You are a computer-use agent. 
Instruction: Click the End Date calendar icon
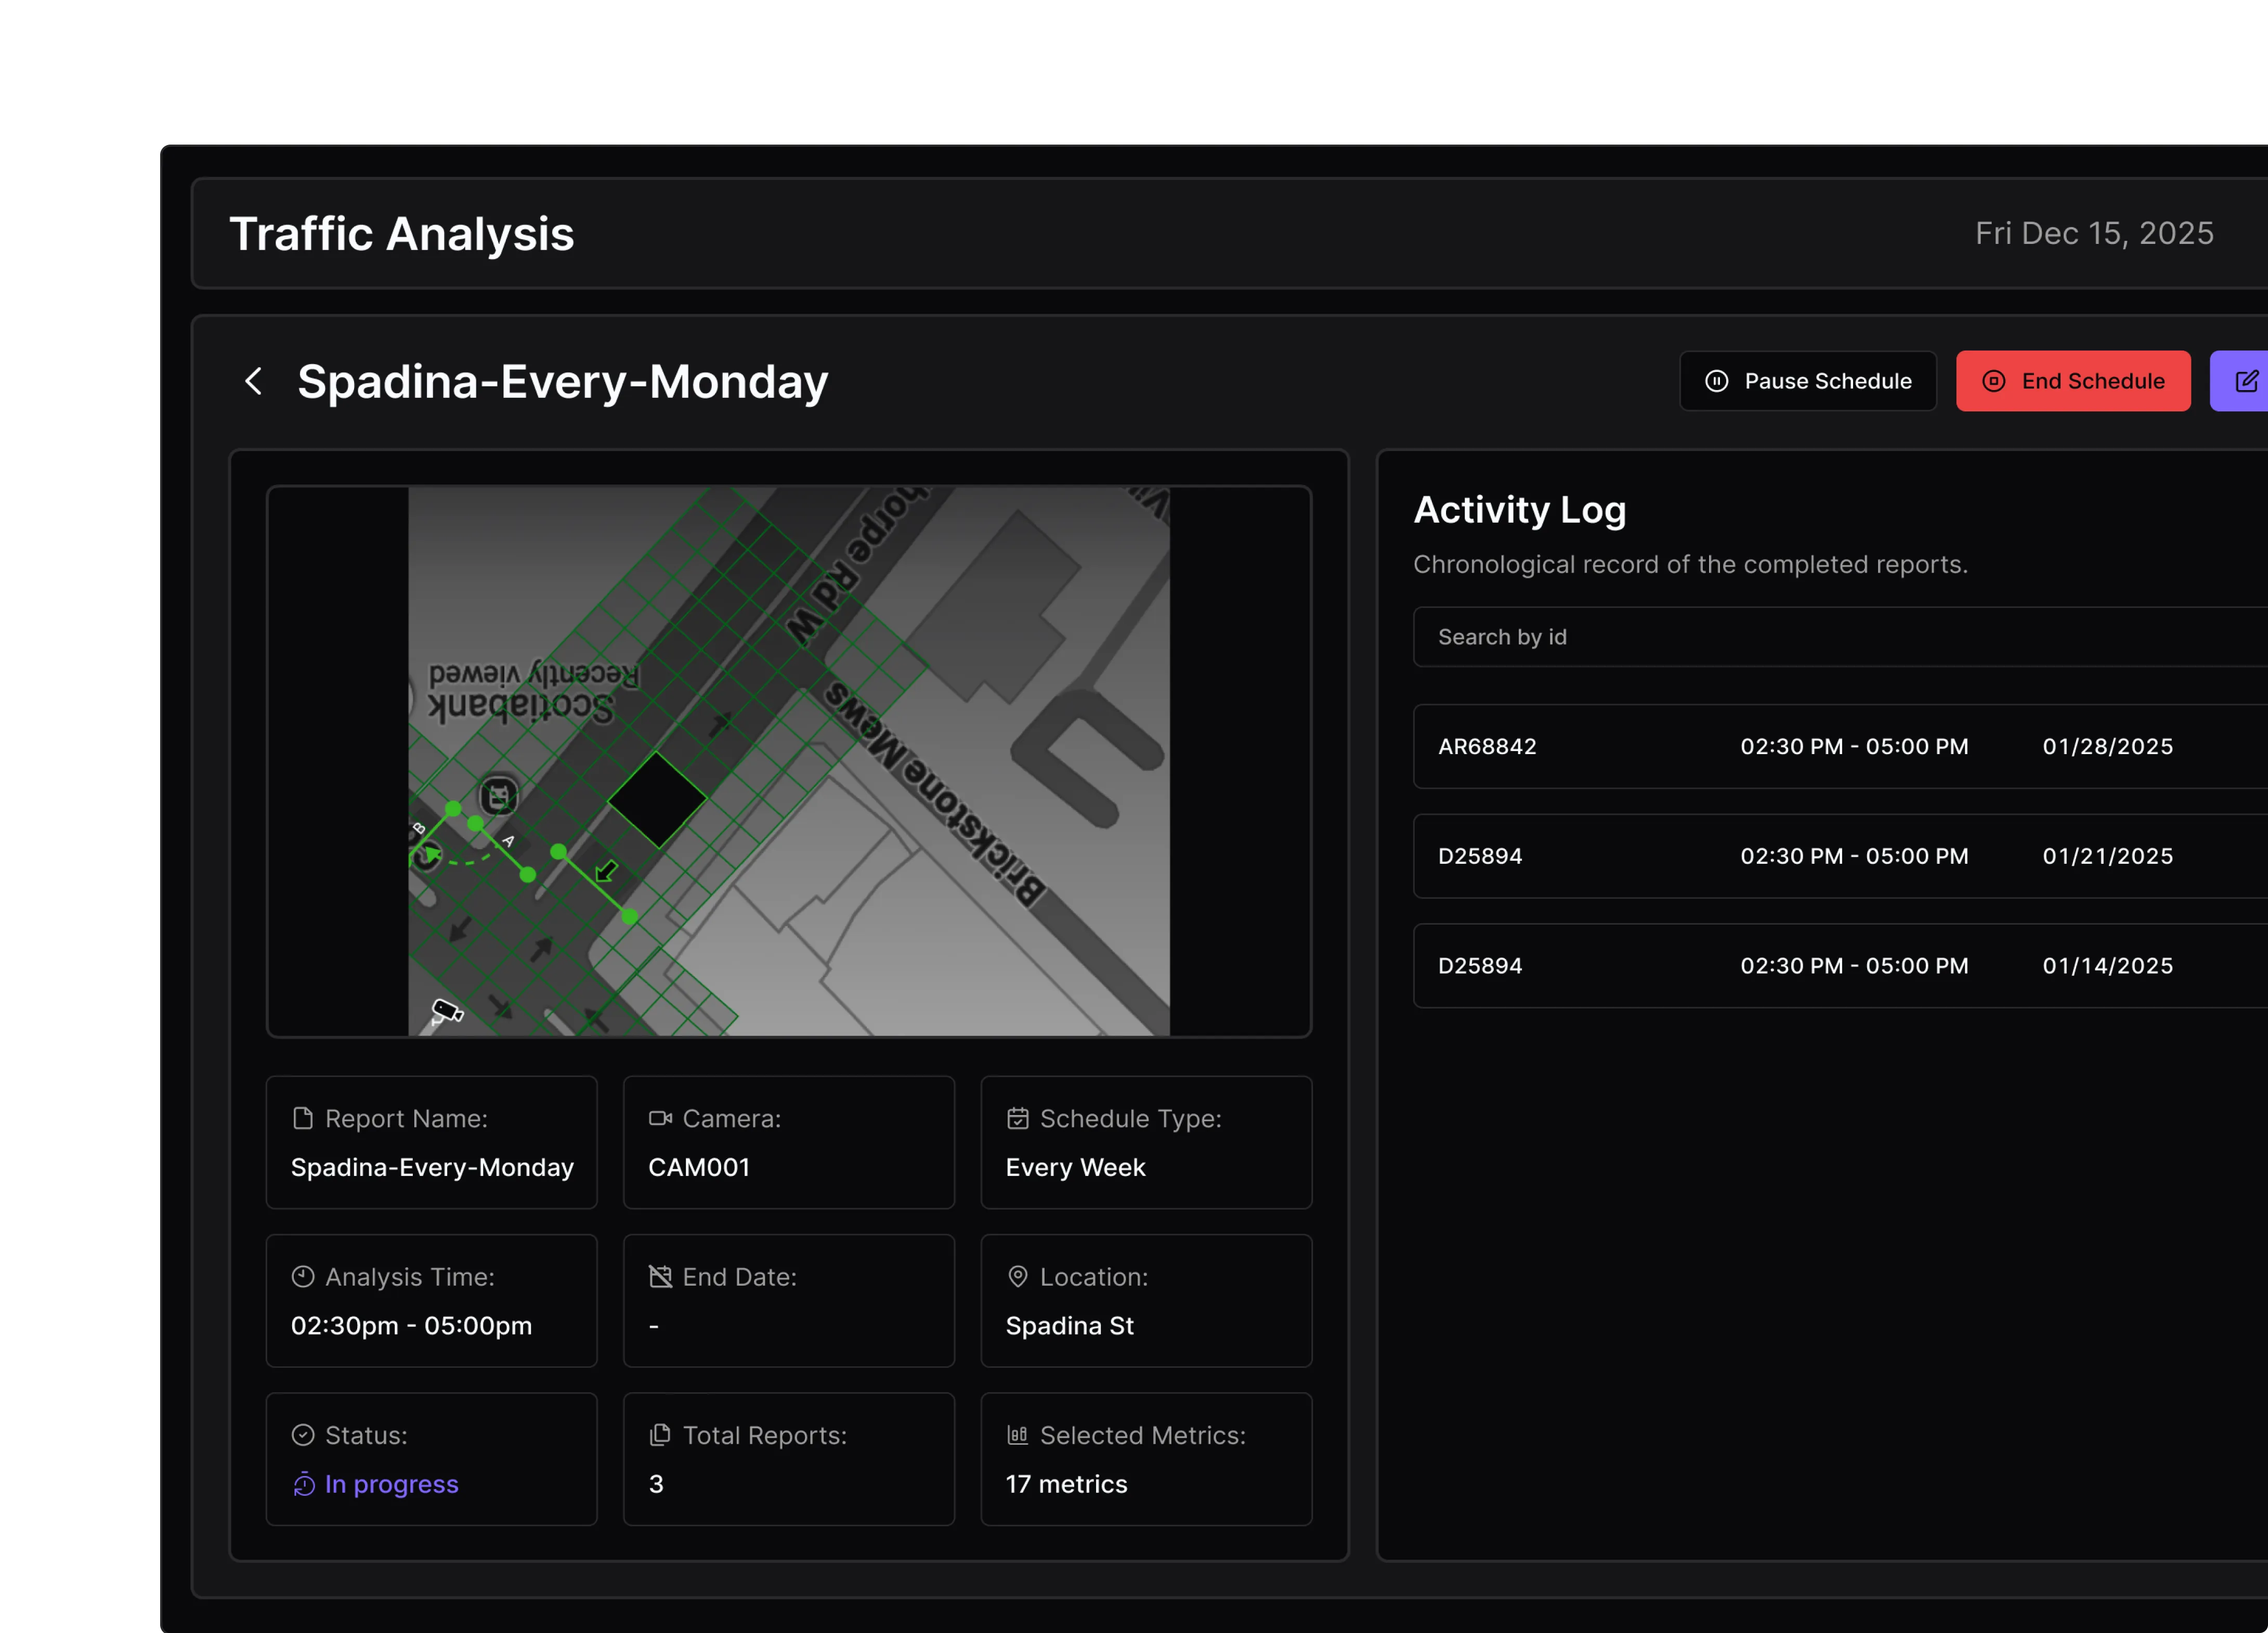click(x=660, y=1277)
